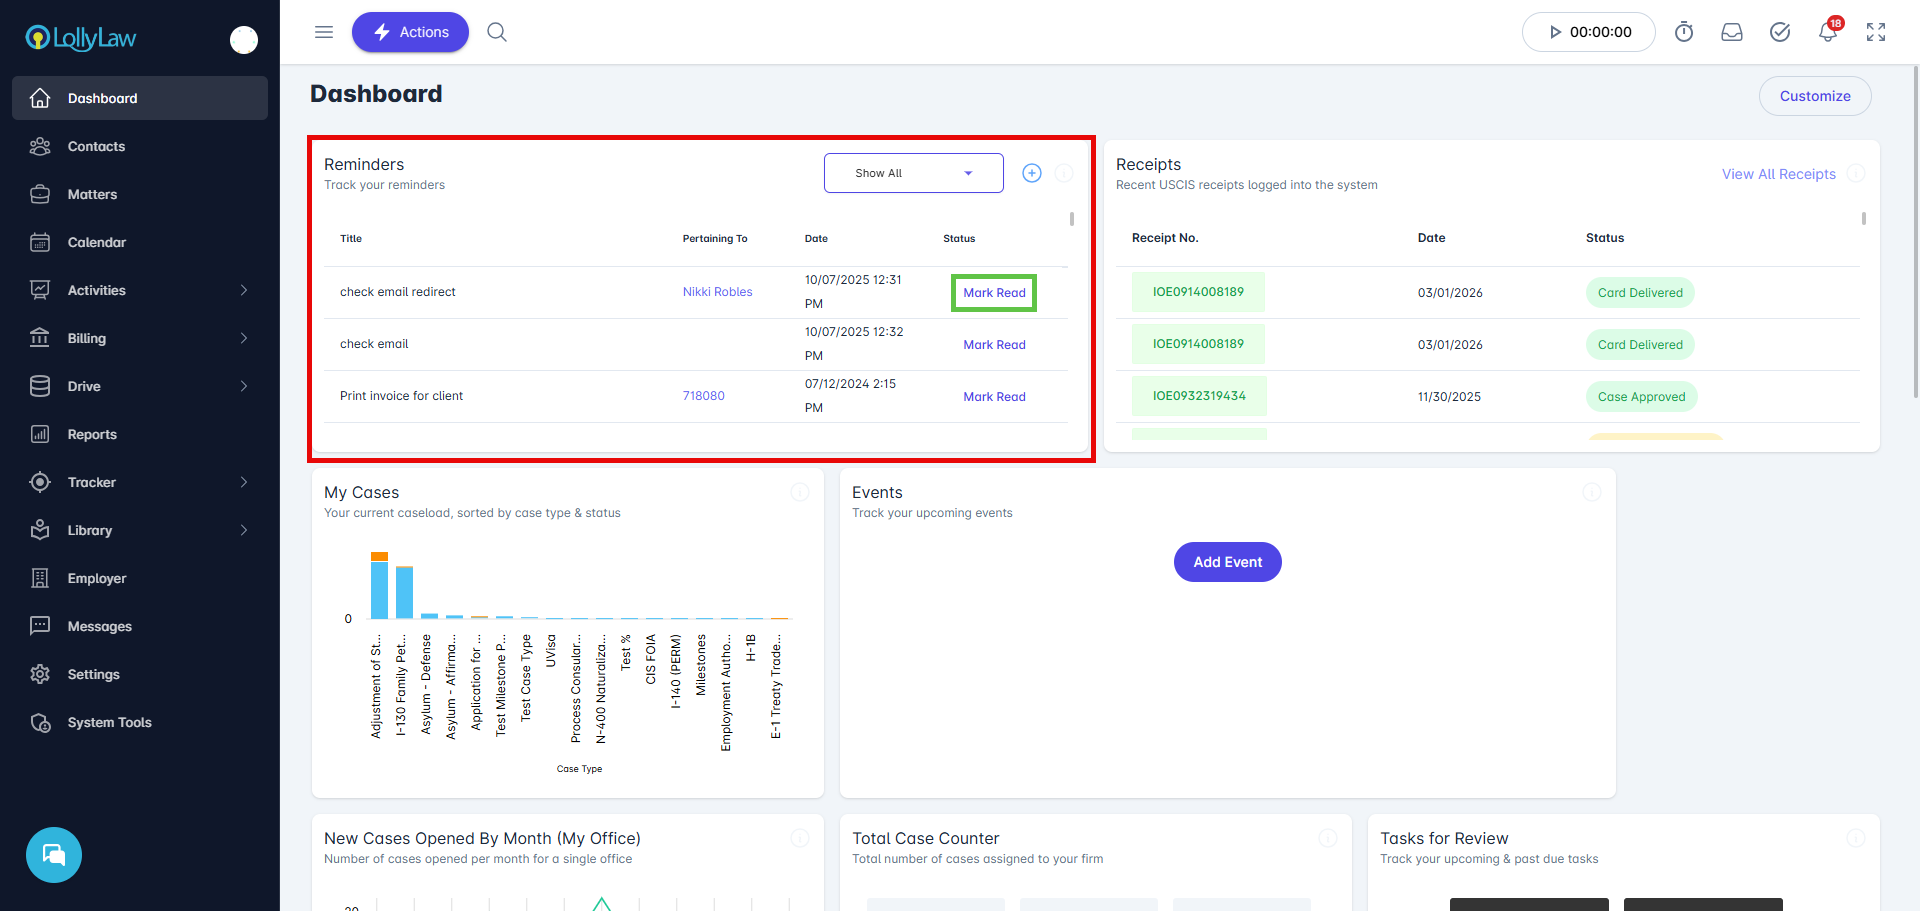Toggle fullscreen mode icon

pyautogui.click(x=1876, y=32)
